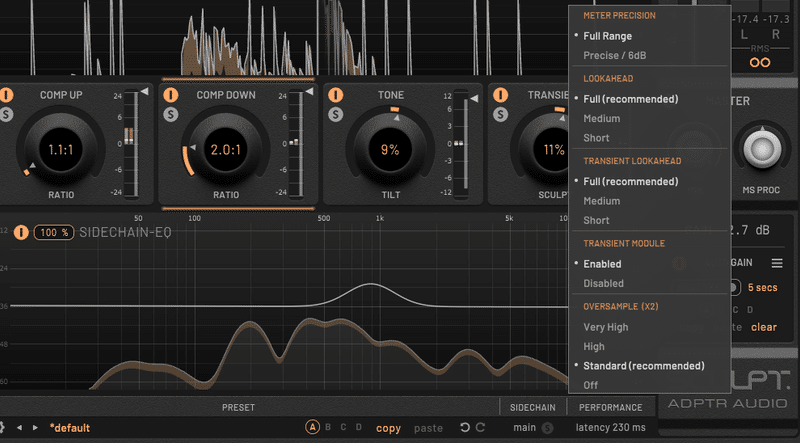Toggle the SIDECHAIN-EQ power icon
Image resolution: width=800 pixels, height=443 pixels.
click(x=21, y=232)
